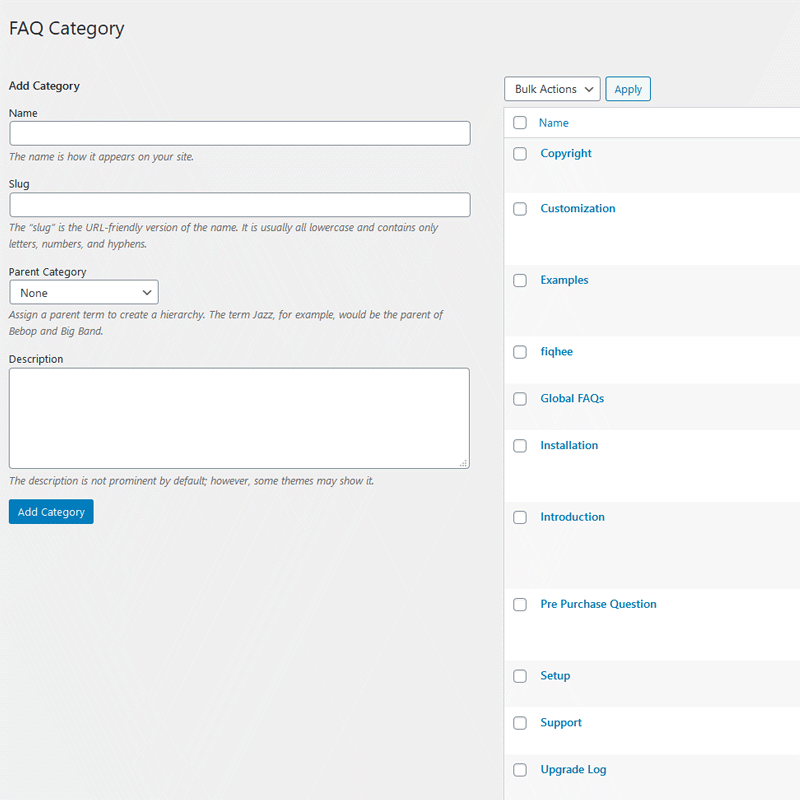Check the Examples category row
800x800 pixels.
(519, 280)
